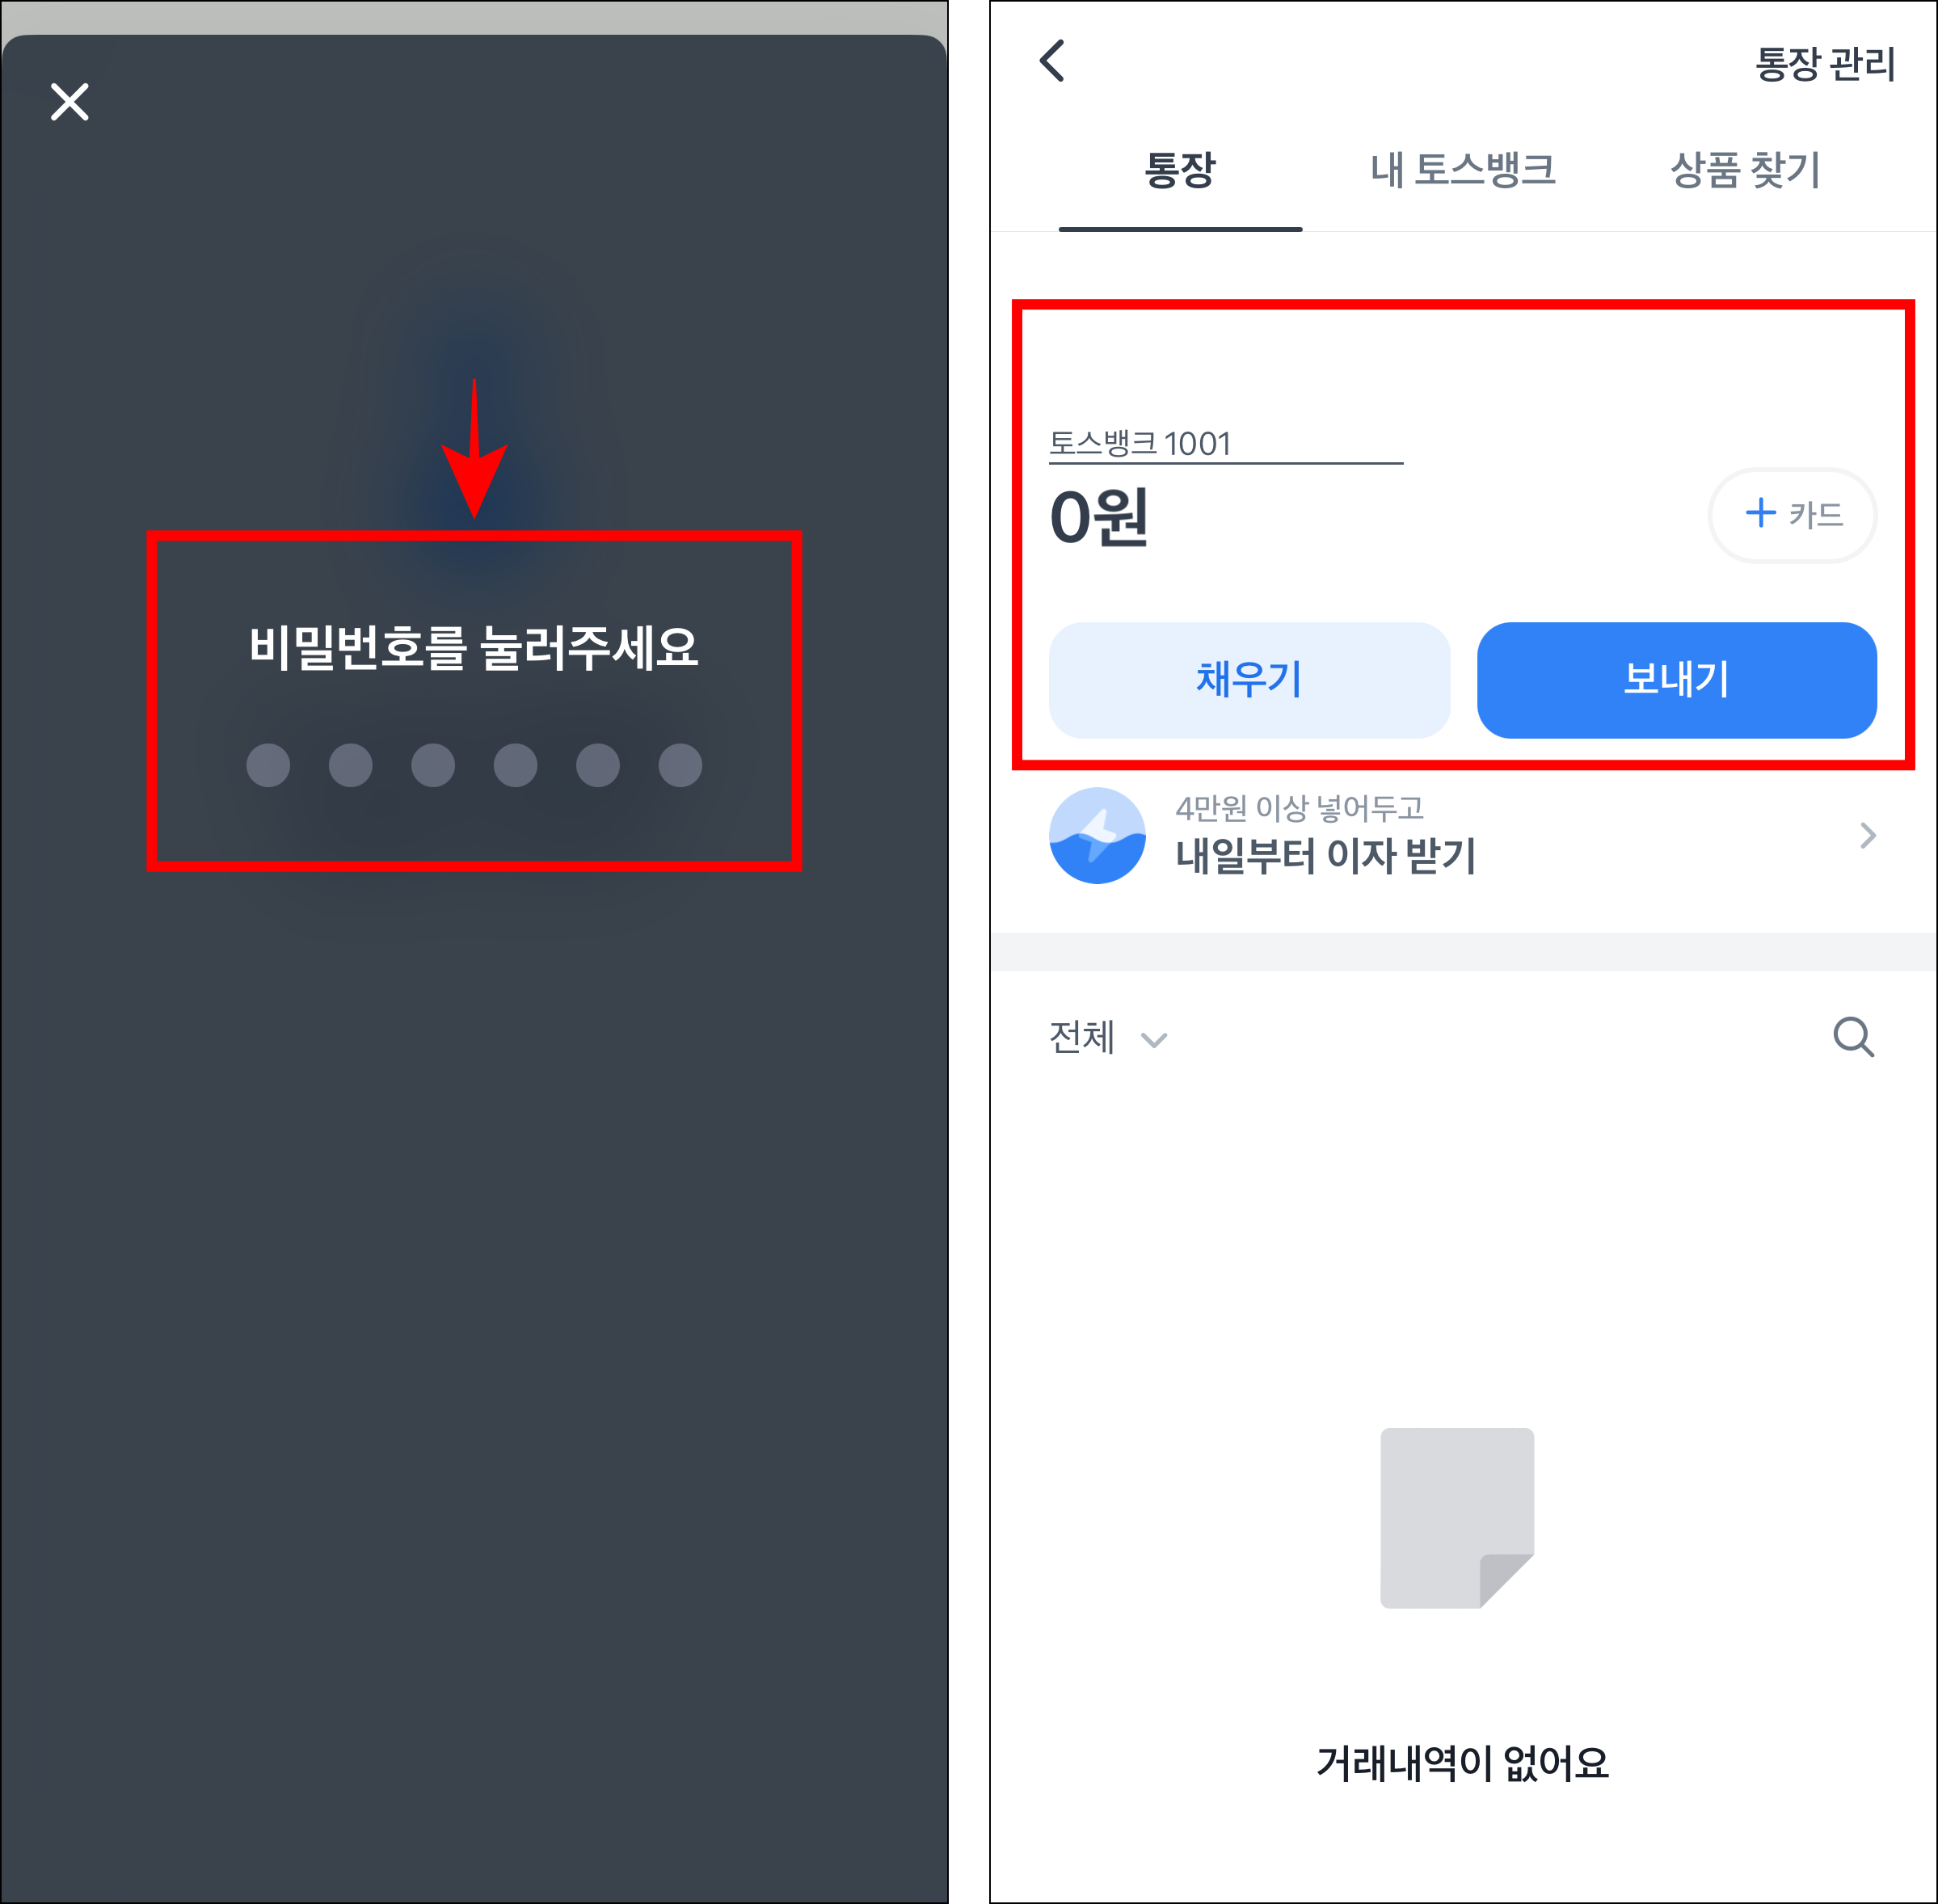The image size is (1938, 1904).
Task: Tap the 토스뱅크 1001 account name
Action: click(1140, 444)
